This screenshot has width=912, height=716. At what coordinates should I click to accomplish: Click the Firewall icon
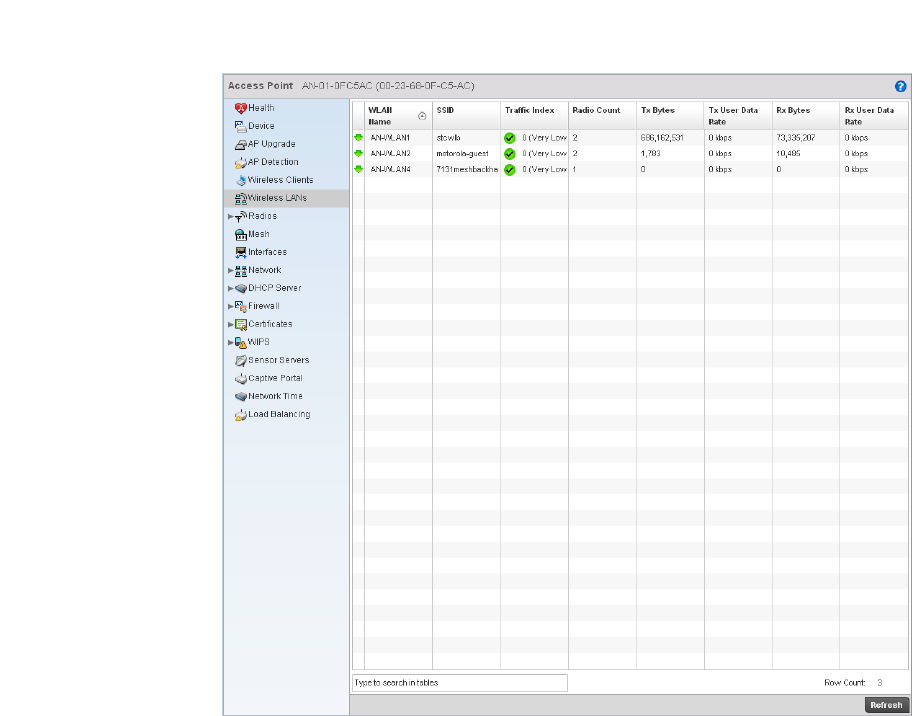pyautogui.click(x=241, y=307)
